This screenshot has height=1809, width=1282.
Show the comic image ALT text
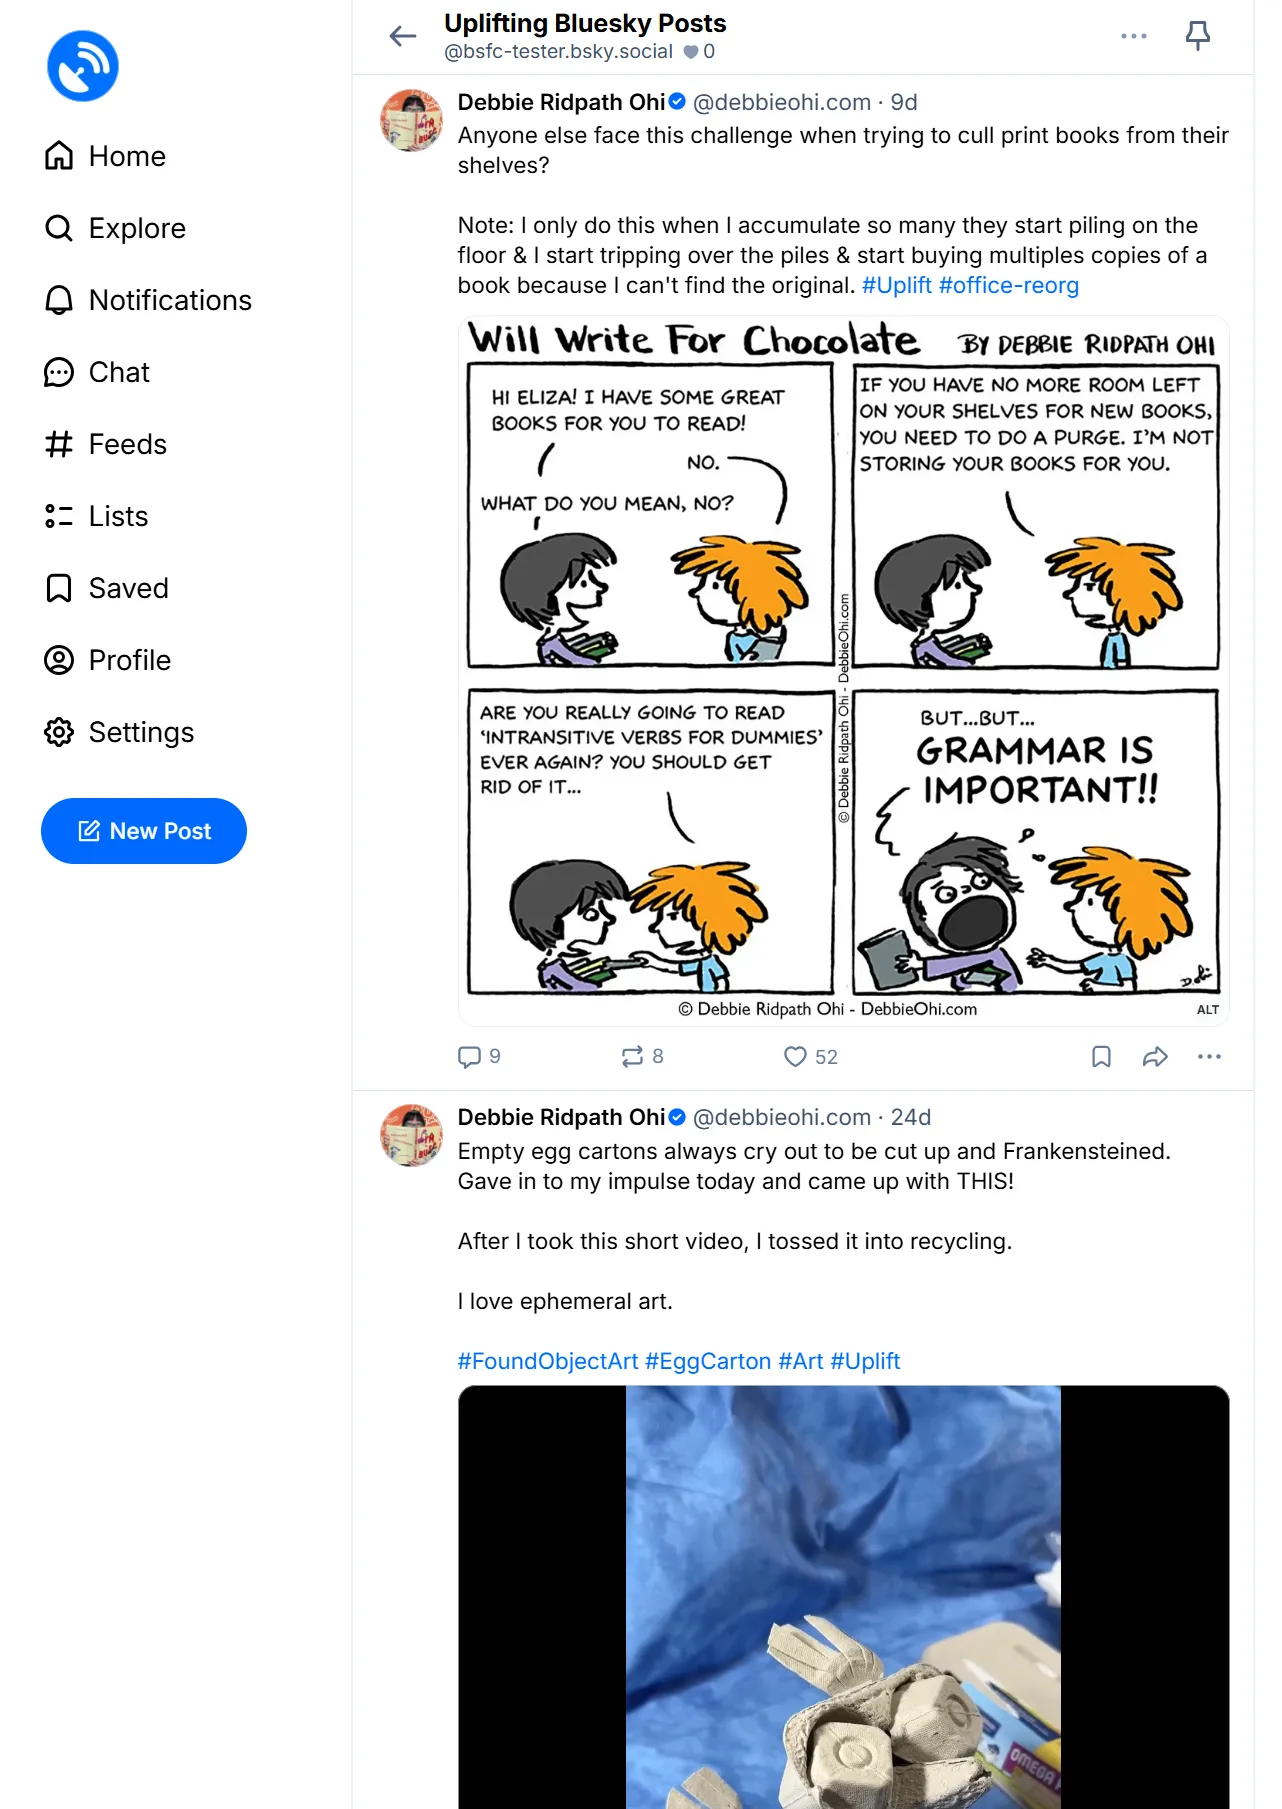pos(1207,1009)
